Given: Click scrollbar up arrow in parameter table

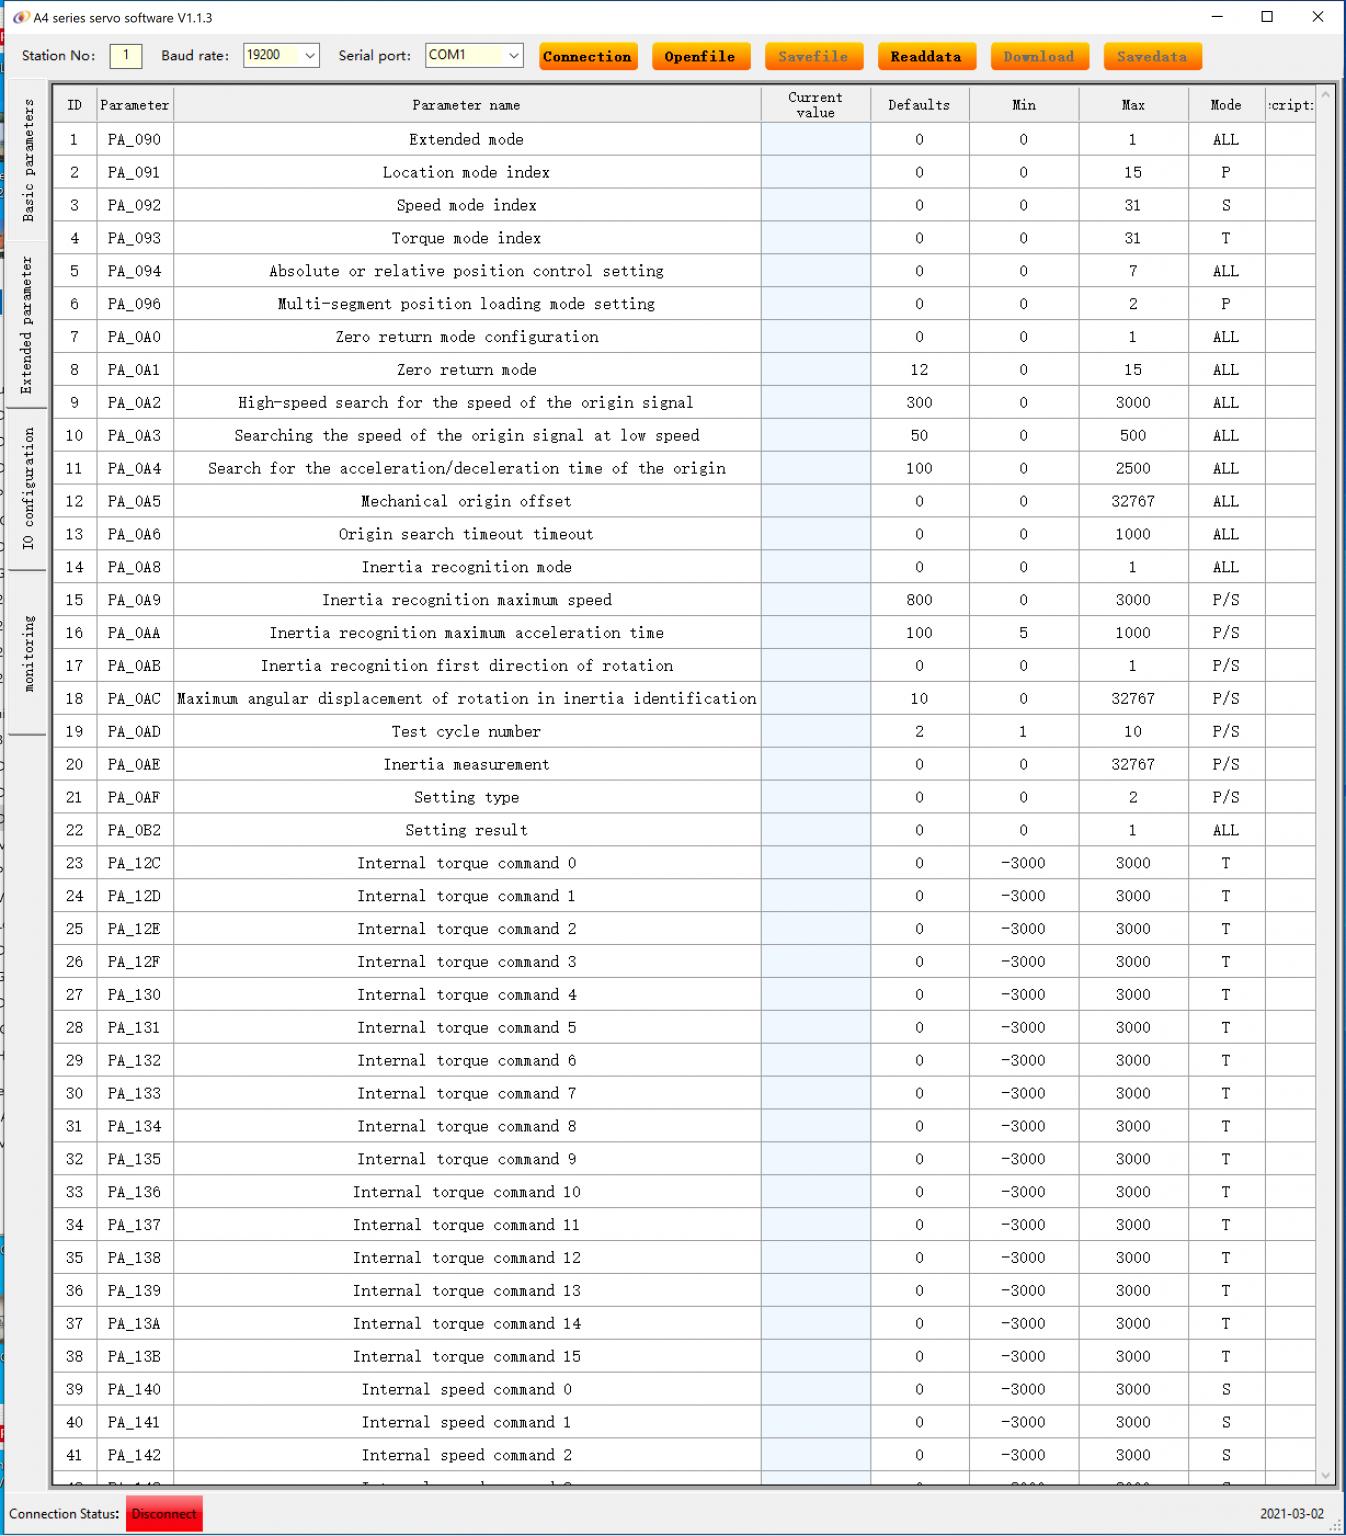Looking at the screenshot, I should coord(1326,95).
